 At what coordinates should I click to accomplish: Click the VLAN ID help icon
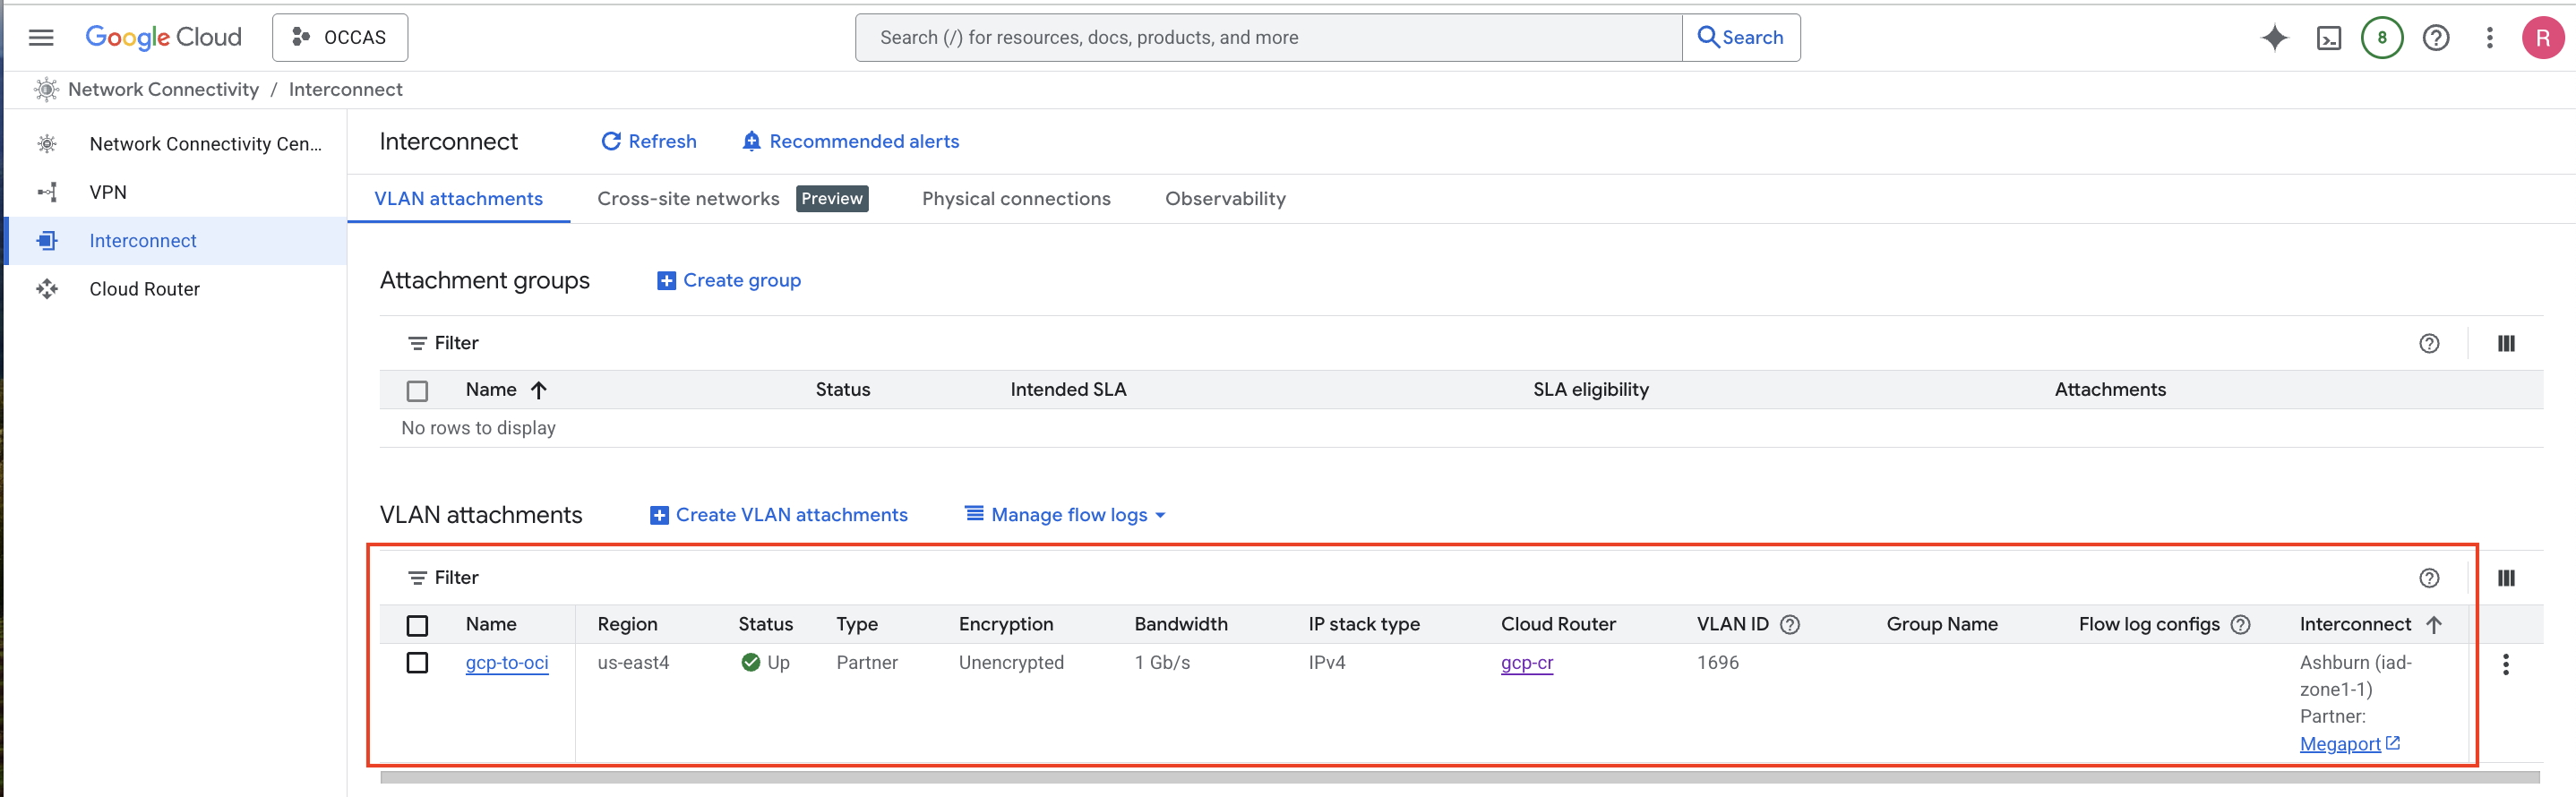1790,625
